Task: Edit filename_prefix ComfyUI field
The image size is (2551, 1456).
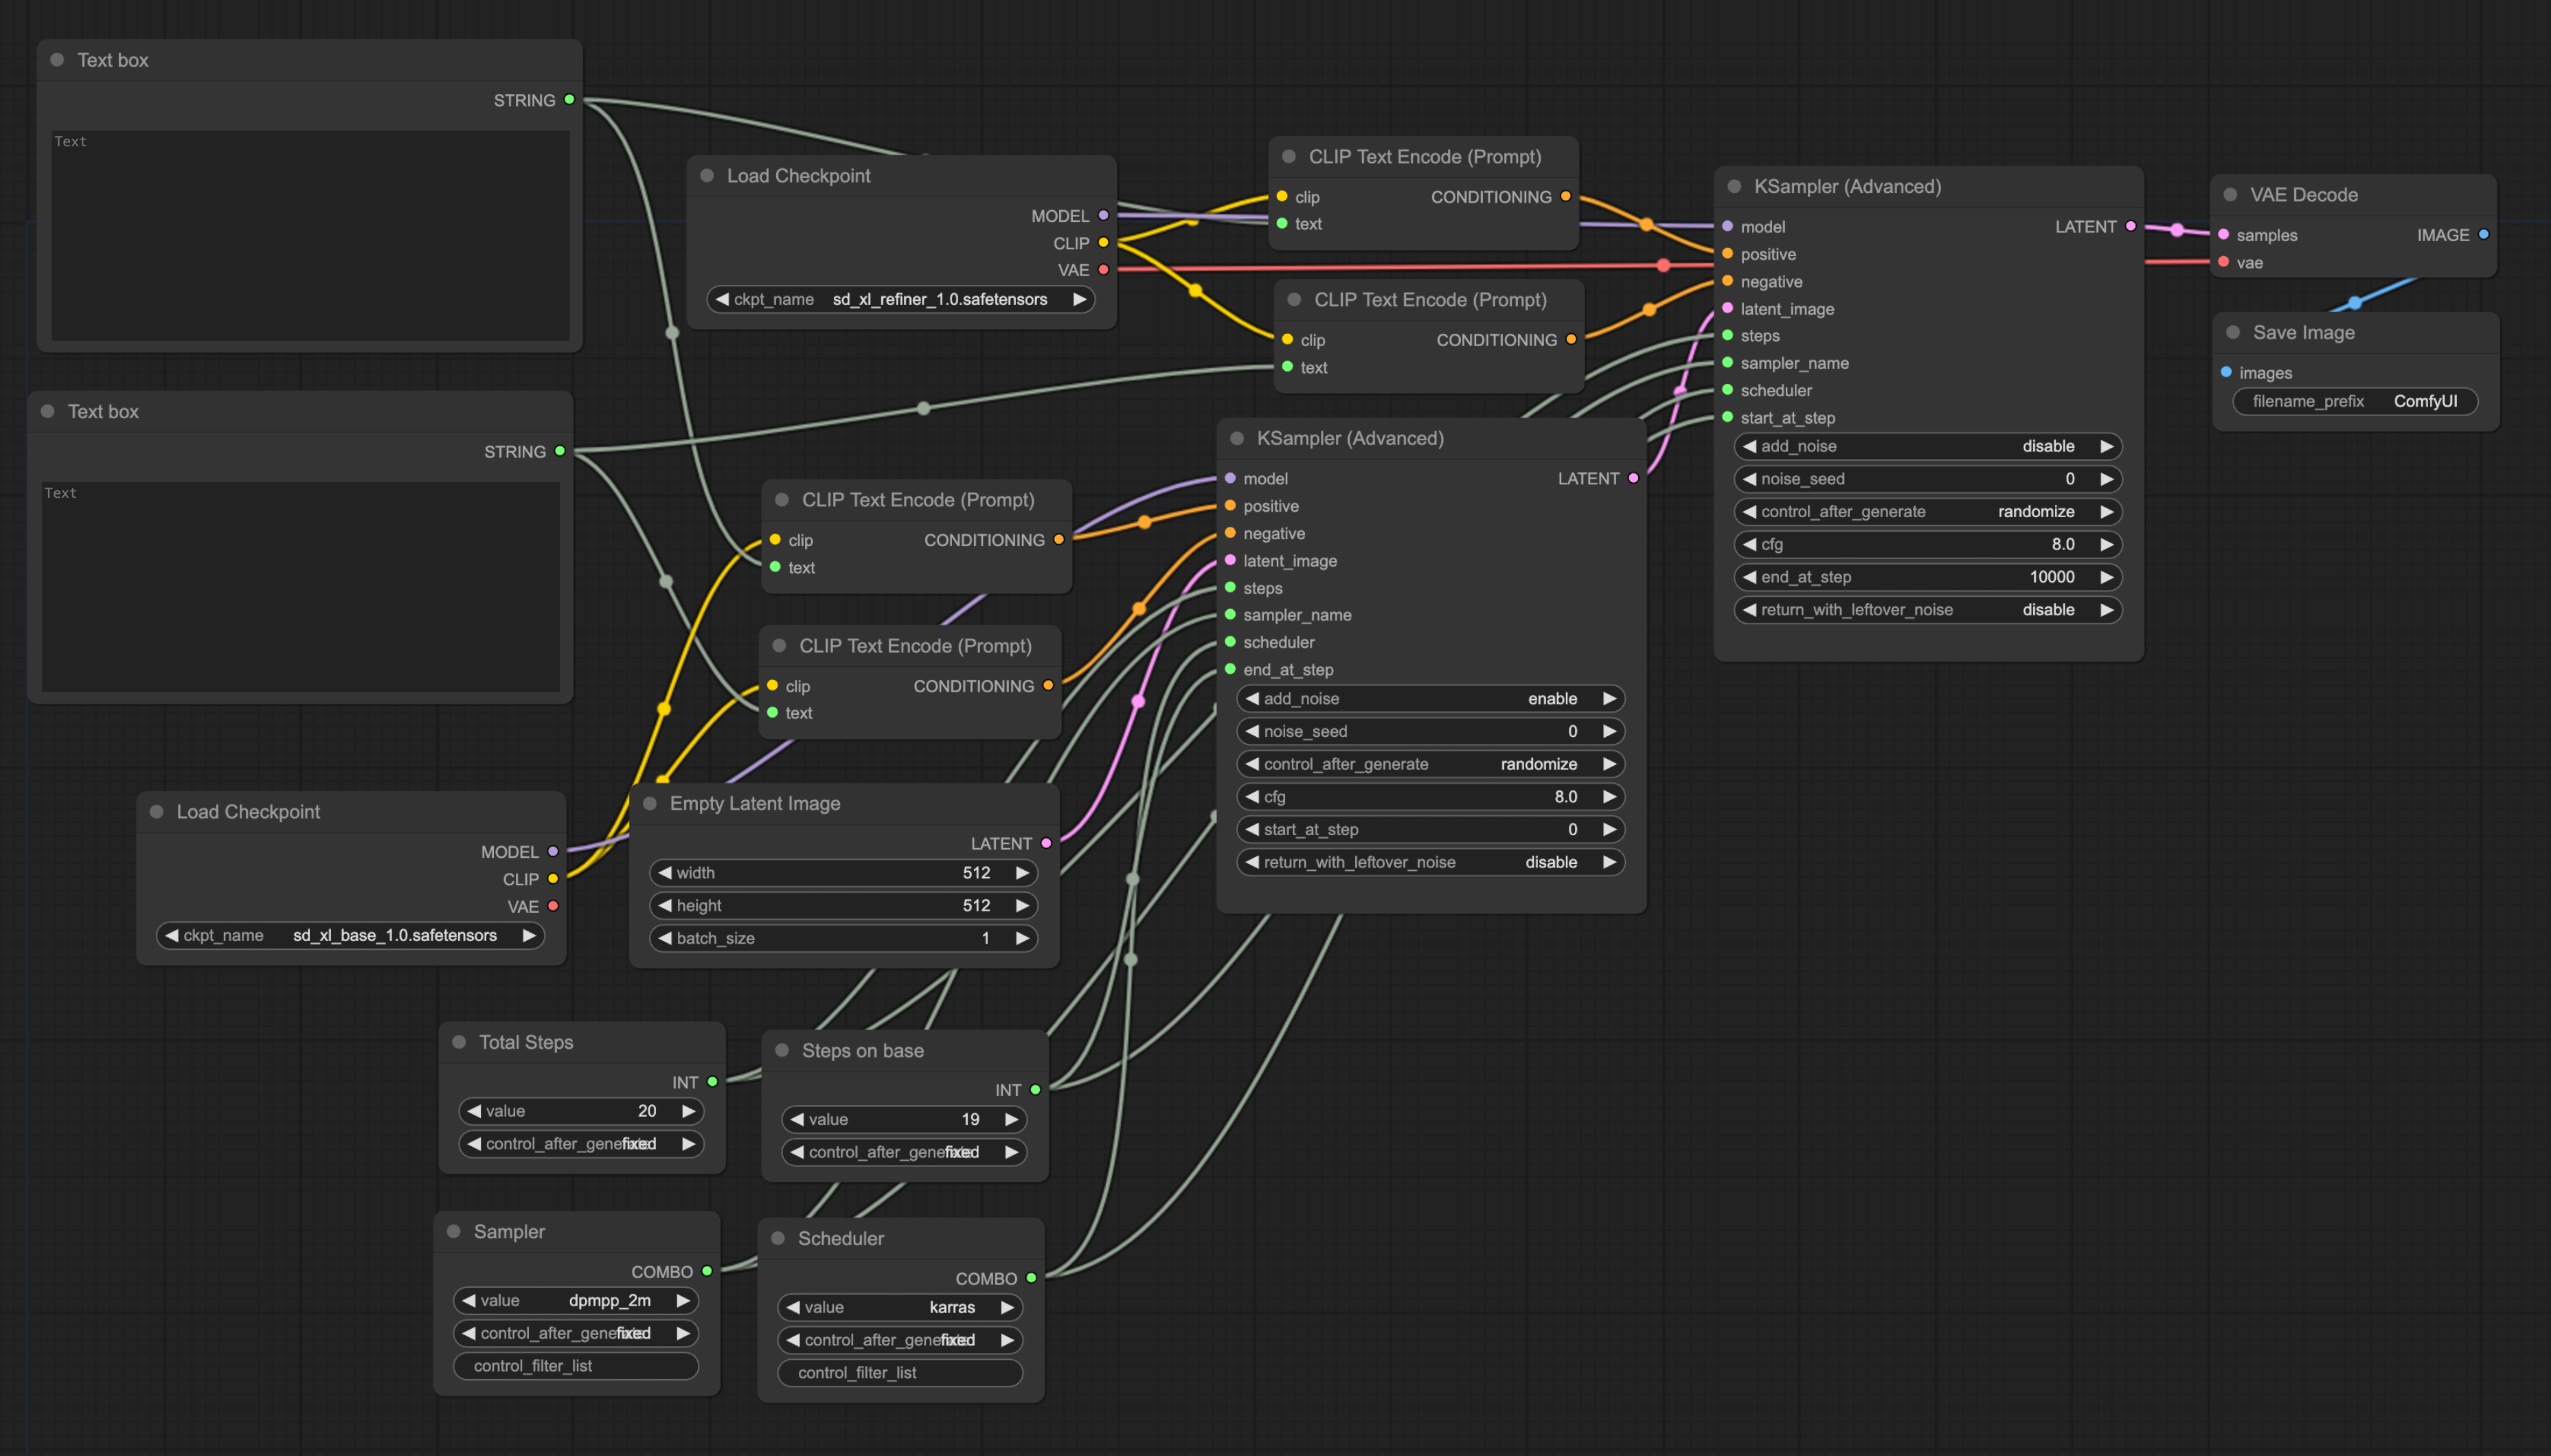Action: click(2355, 401)
